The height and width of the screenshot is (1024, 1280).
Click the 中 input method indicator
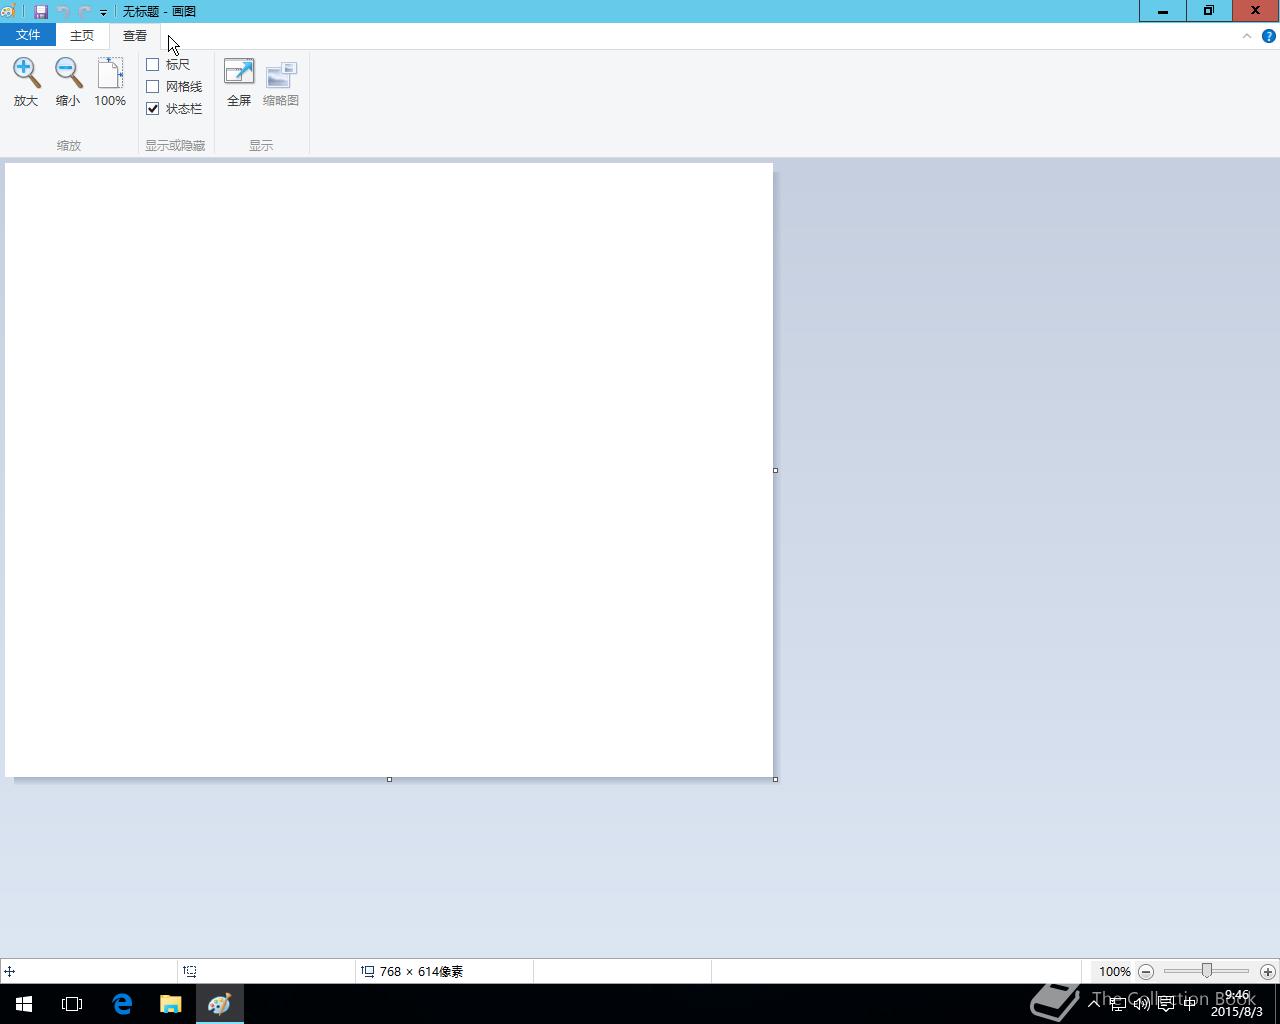[1189, 1004]
